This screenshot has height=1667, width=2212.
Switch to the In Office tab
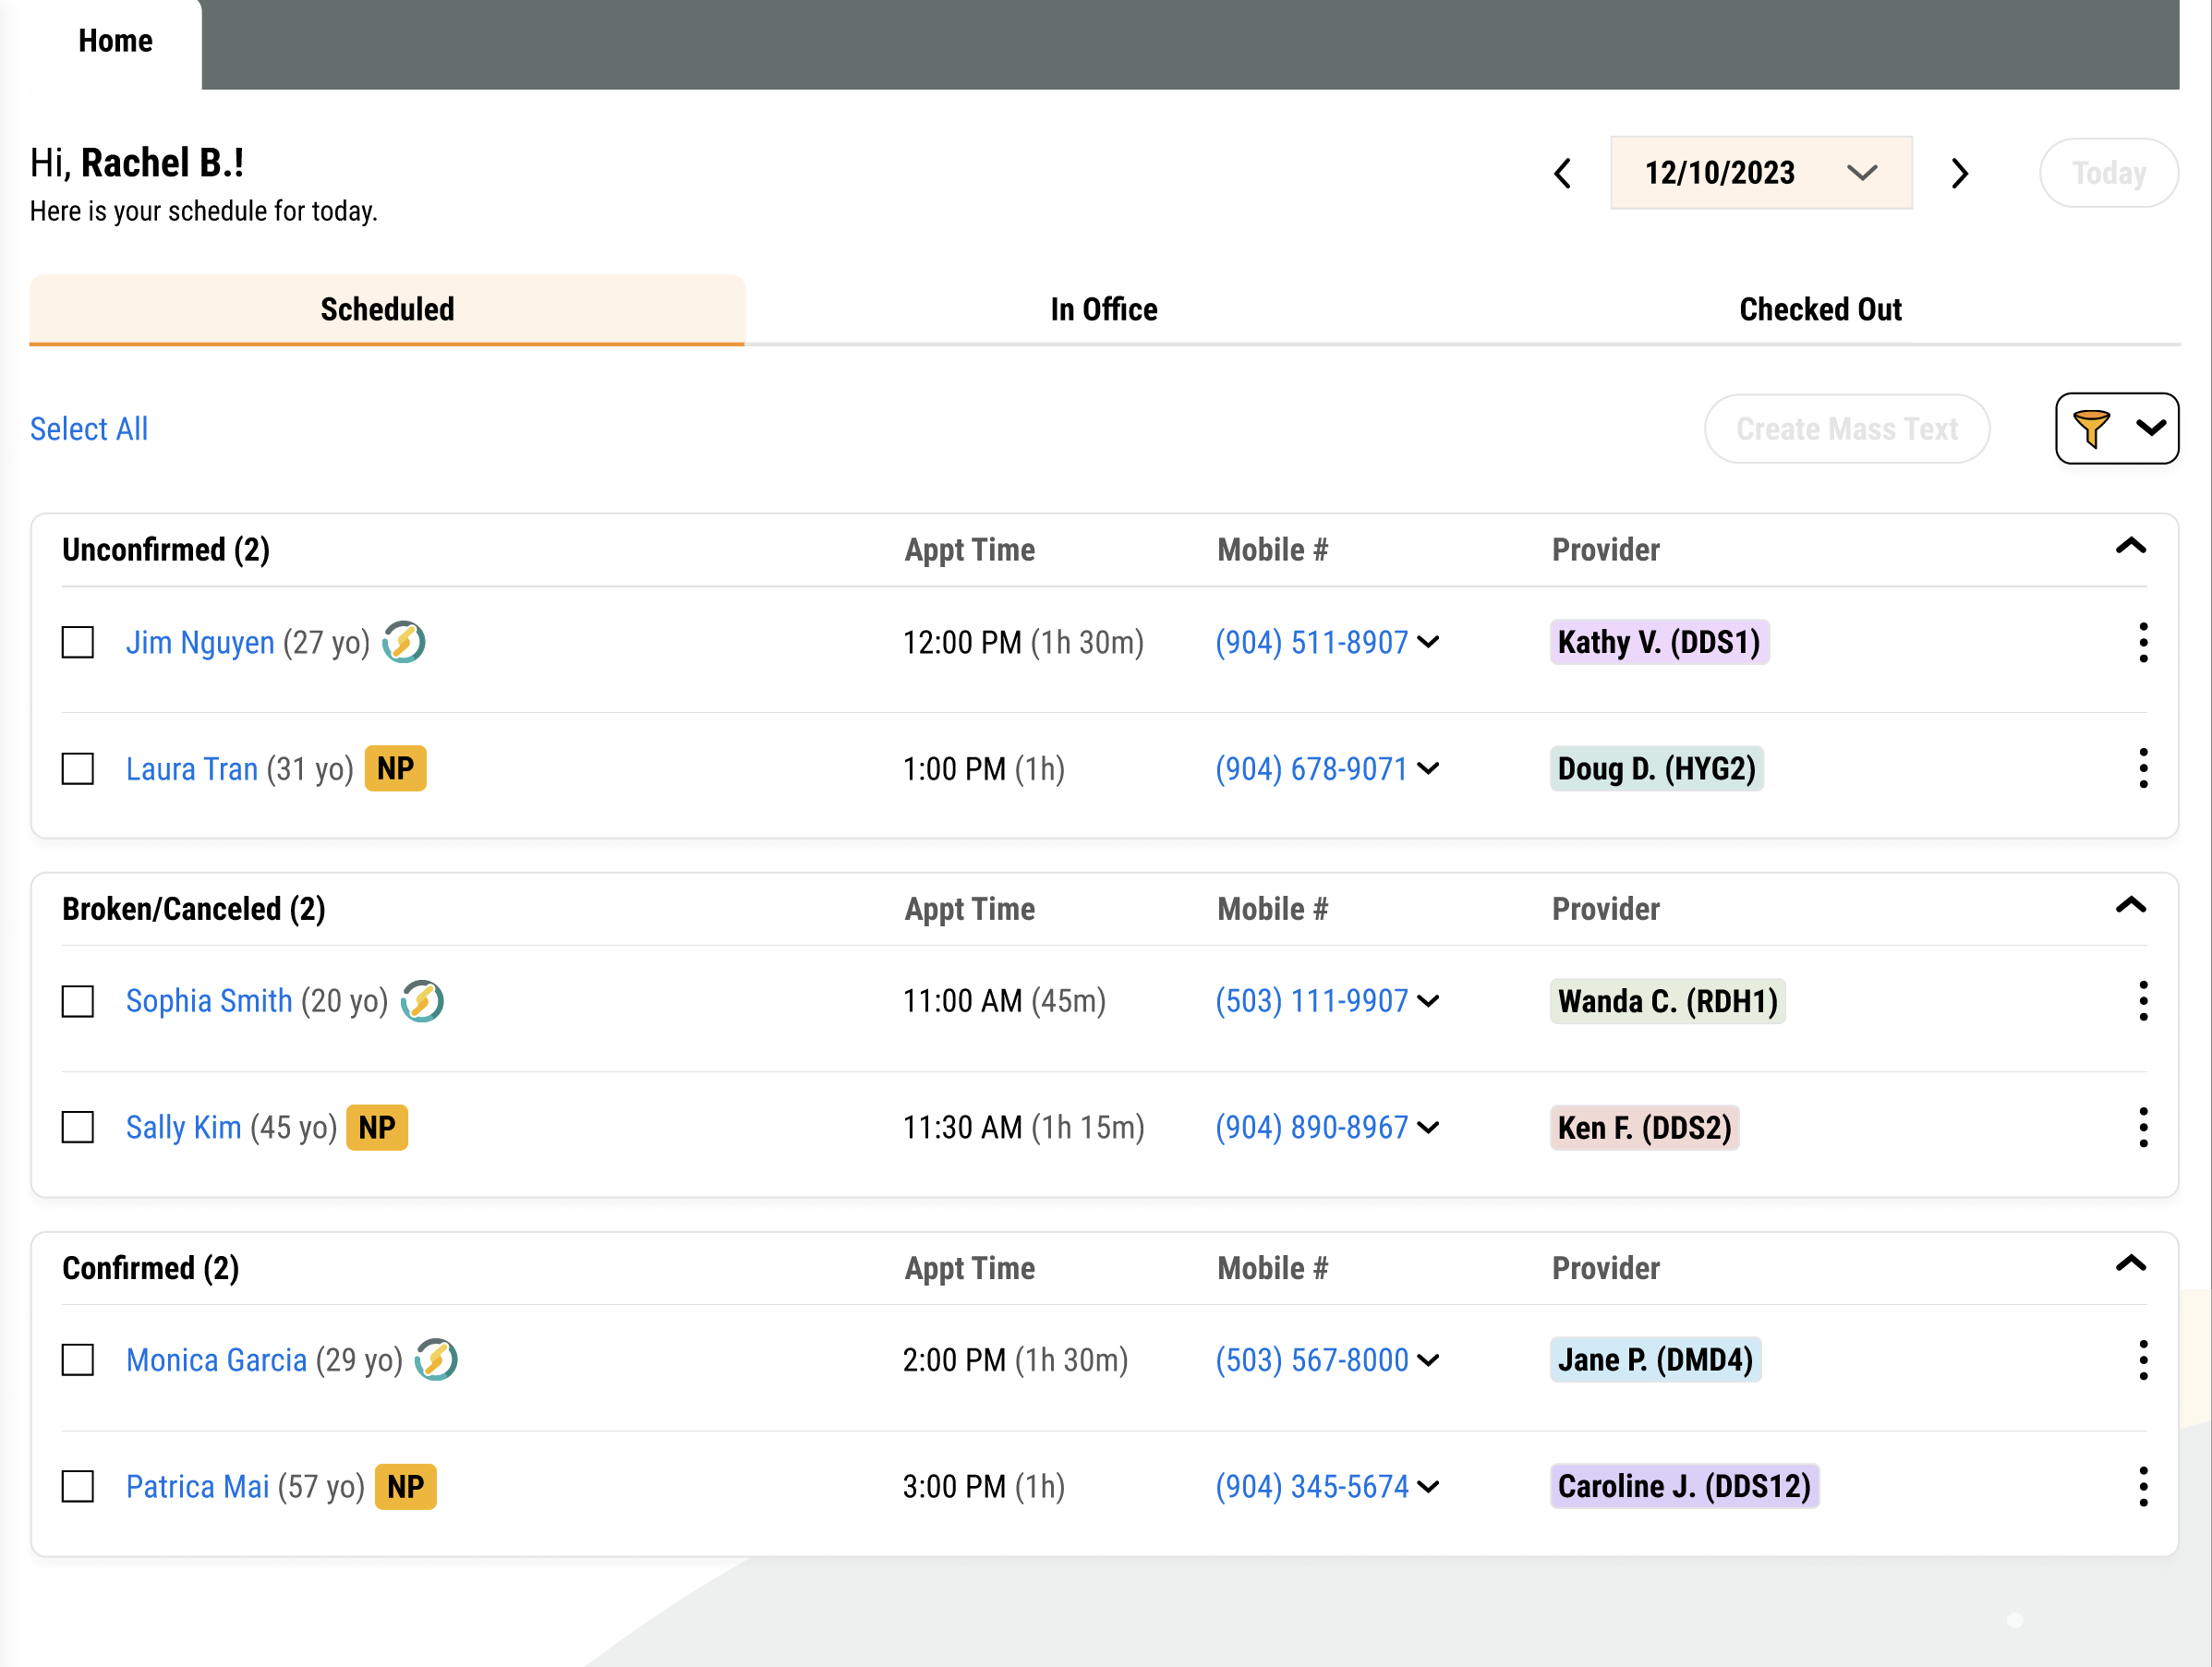1104,309
